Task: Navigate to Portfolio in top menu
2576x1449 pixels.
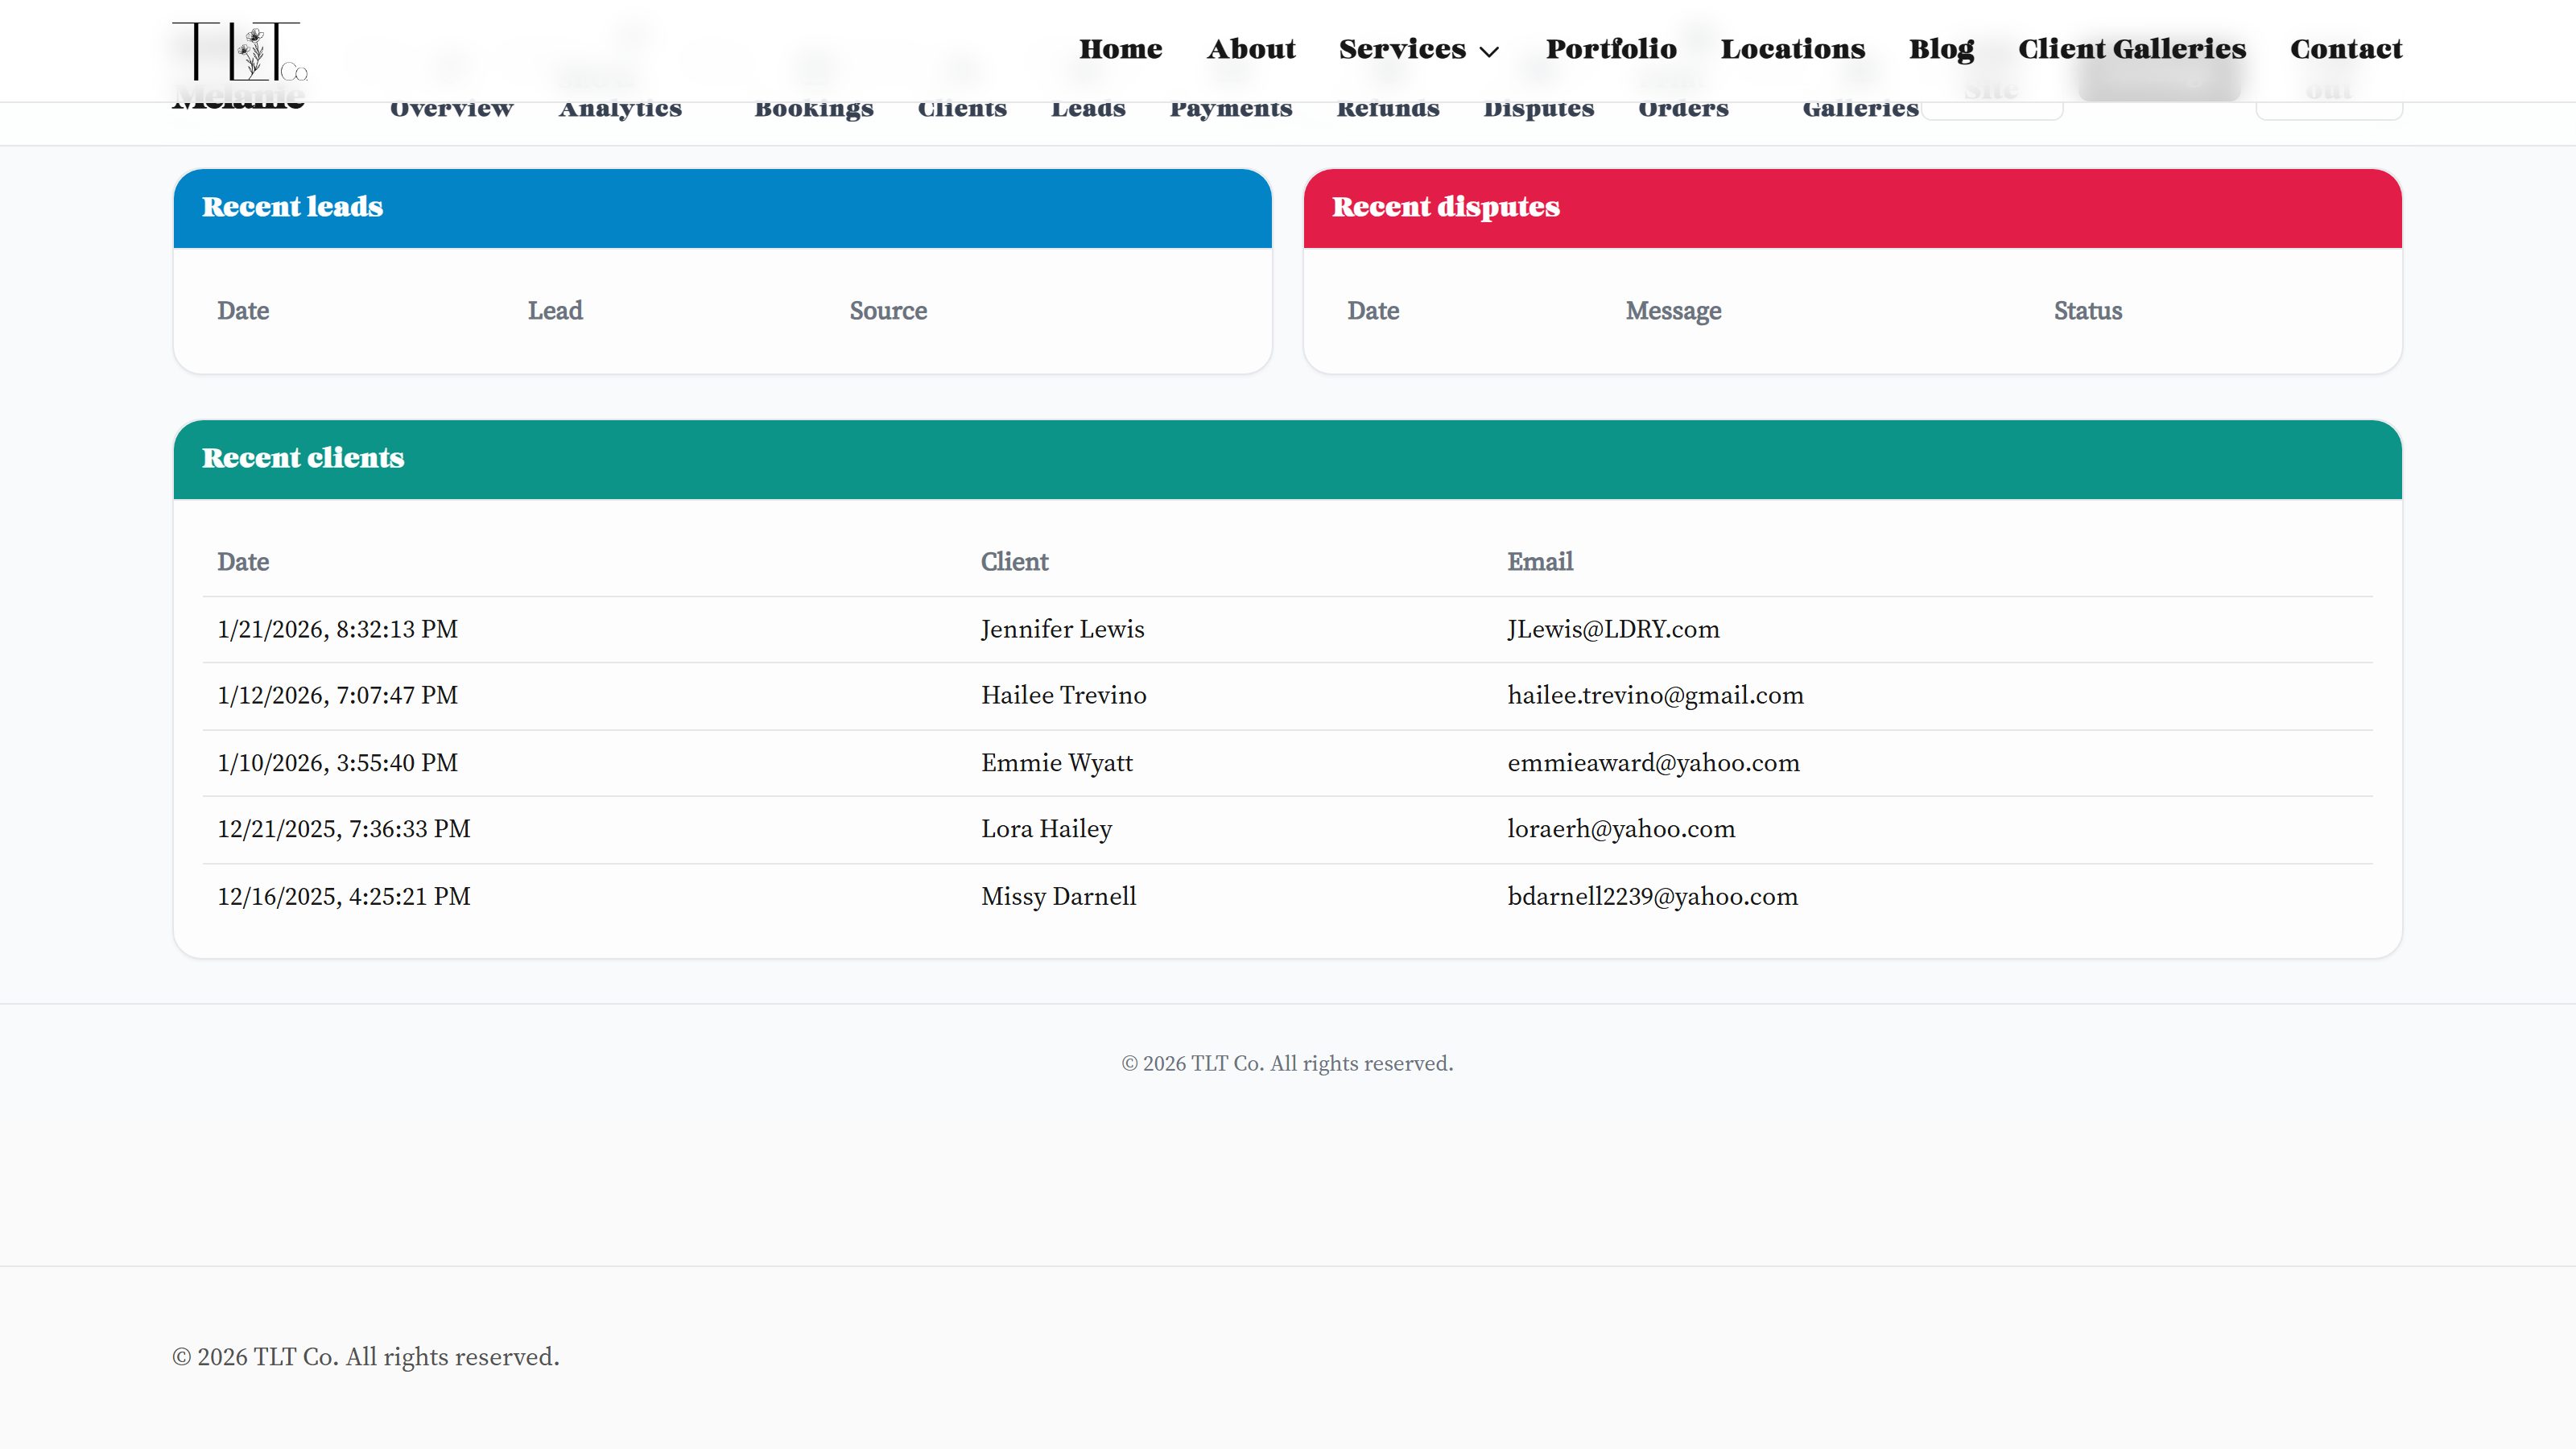Action: (x=1610, y=49)
